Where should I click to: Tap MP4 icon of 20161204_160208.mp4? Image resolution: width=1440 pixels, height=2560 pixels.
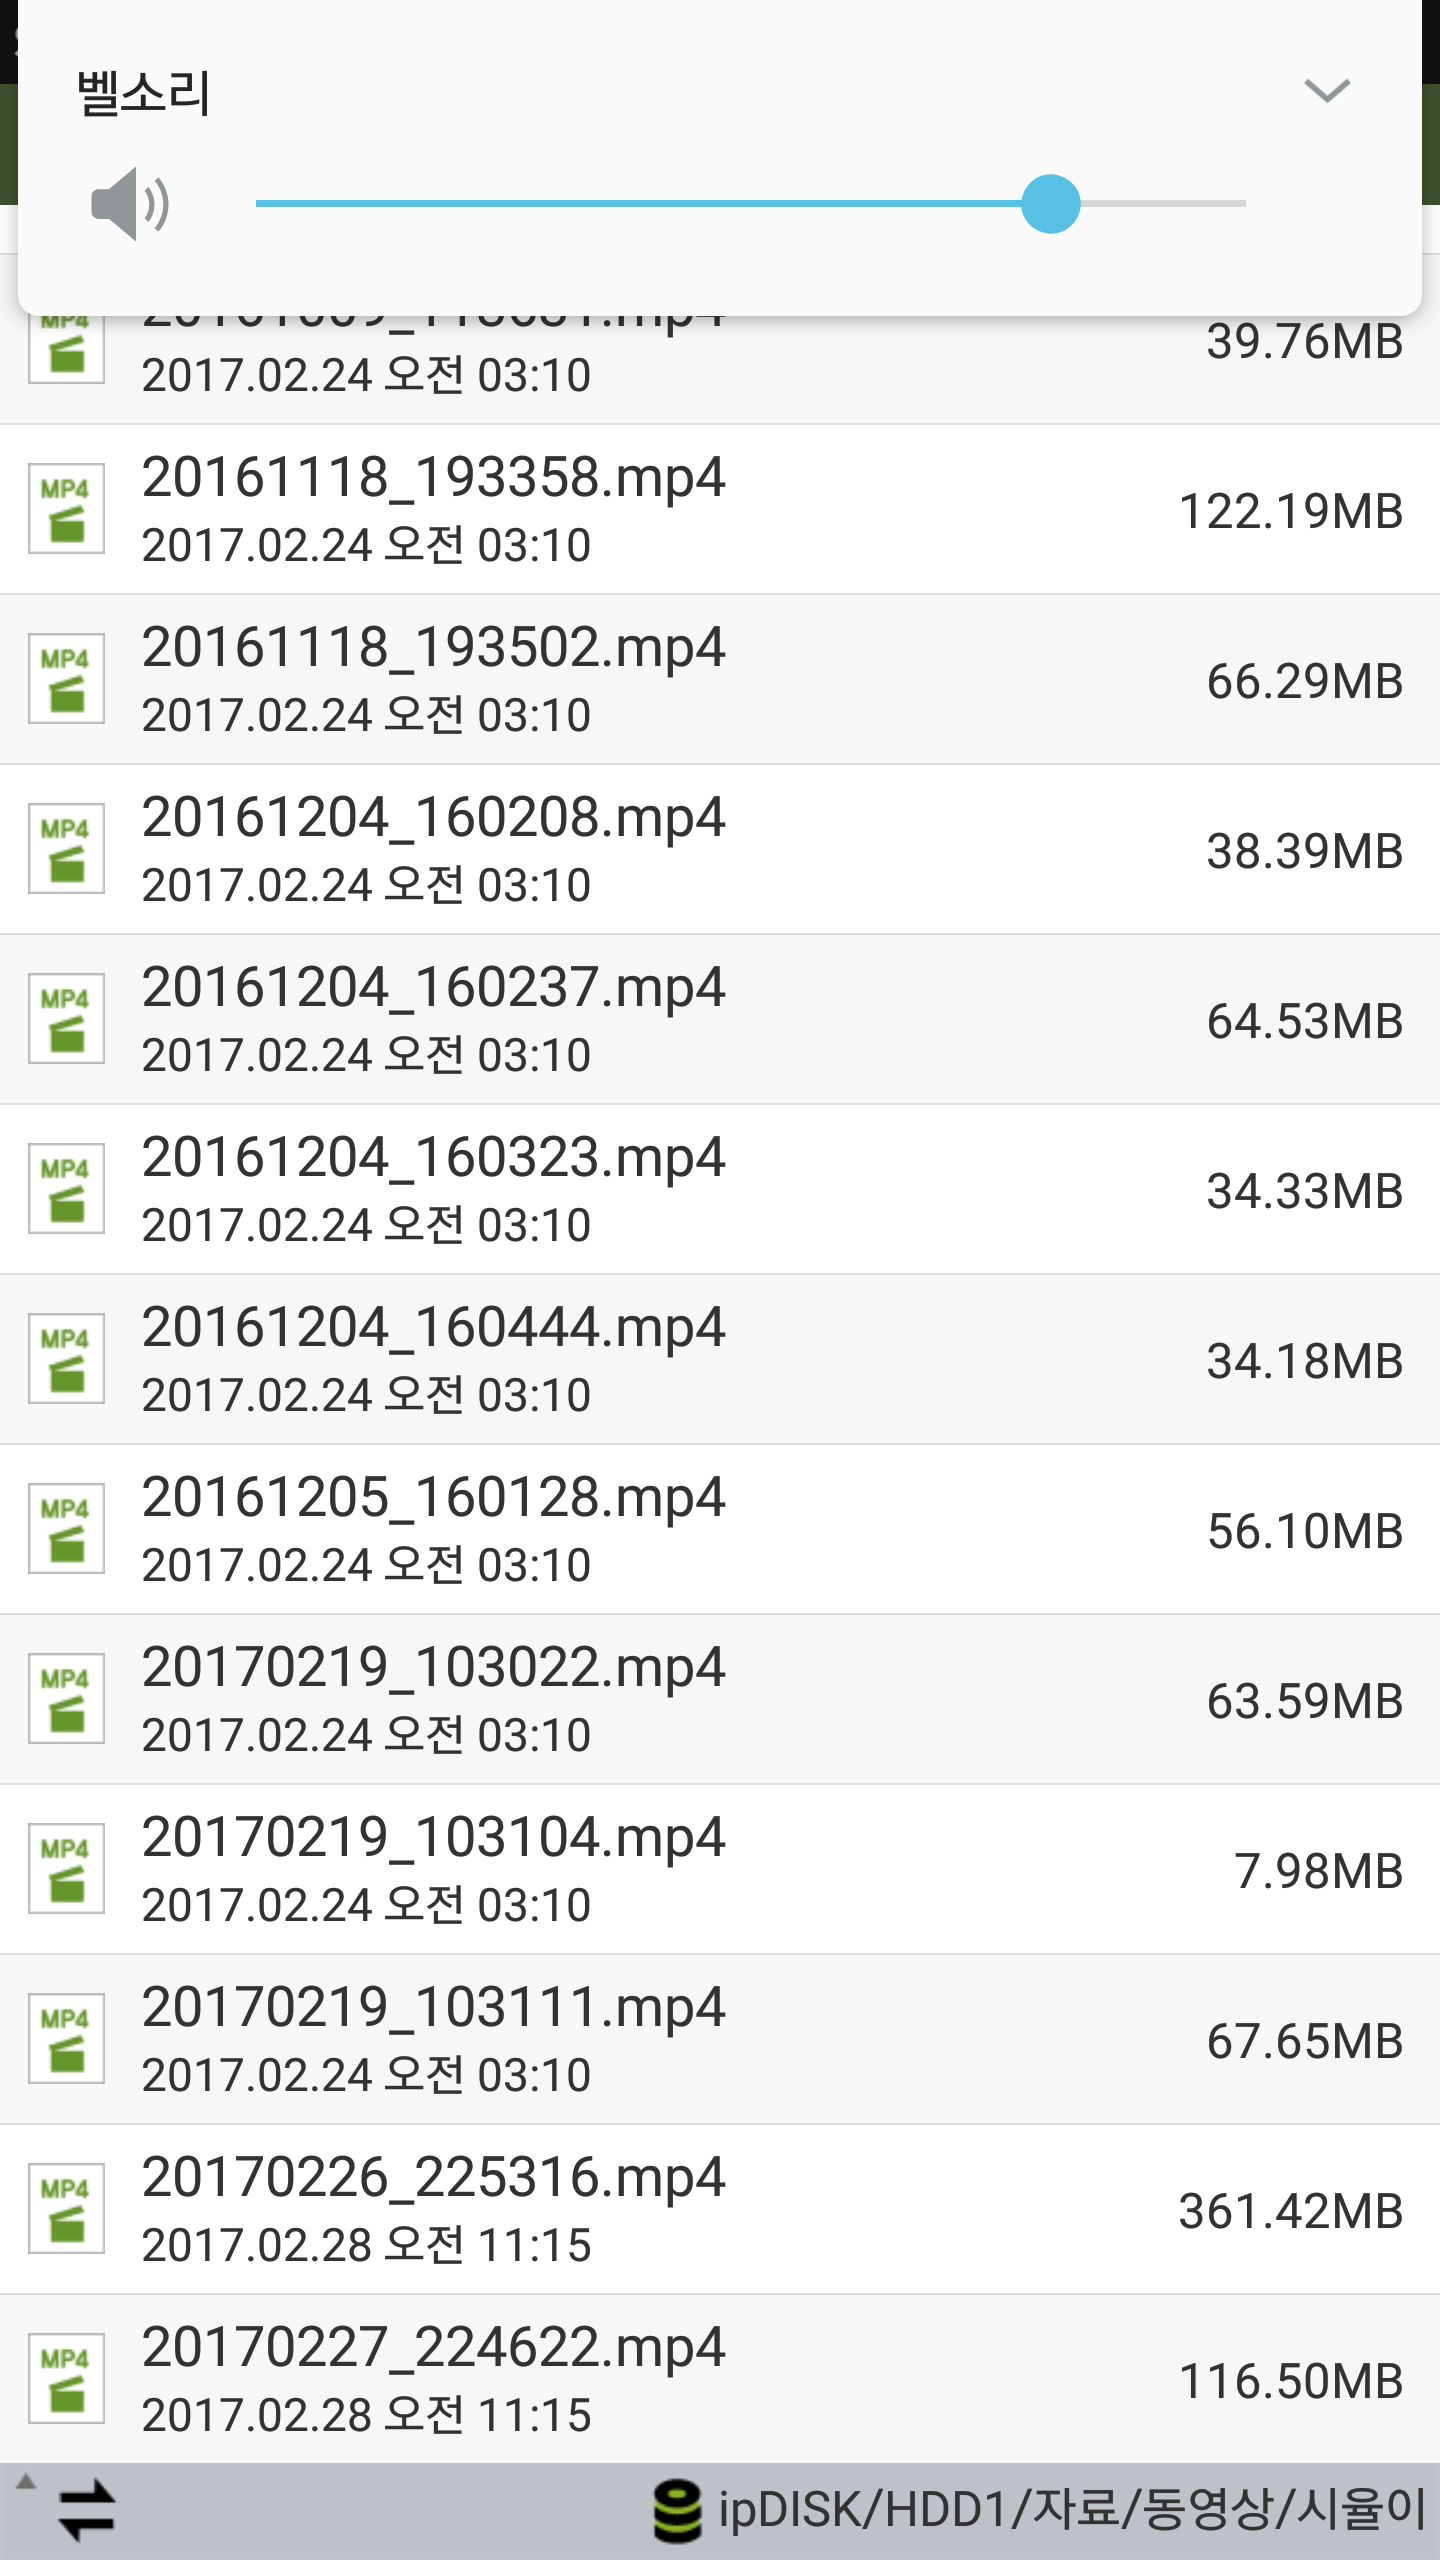tap(66, 849)
